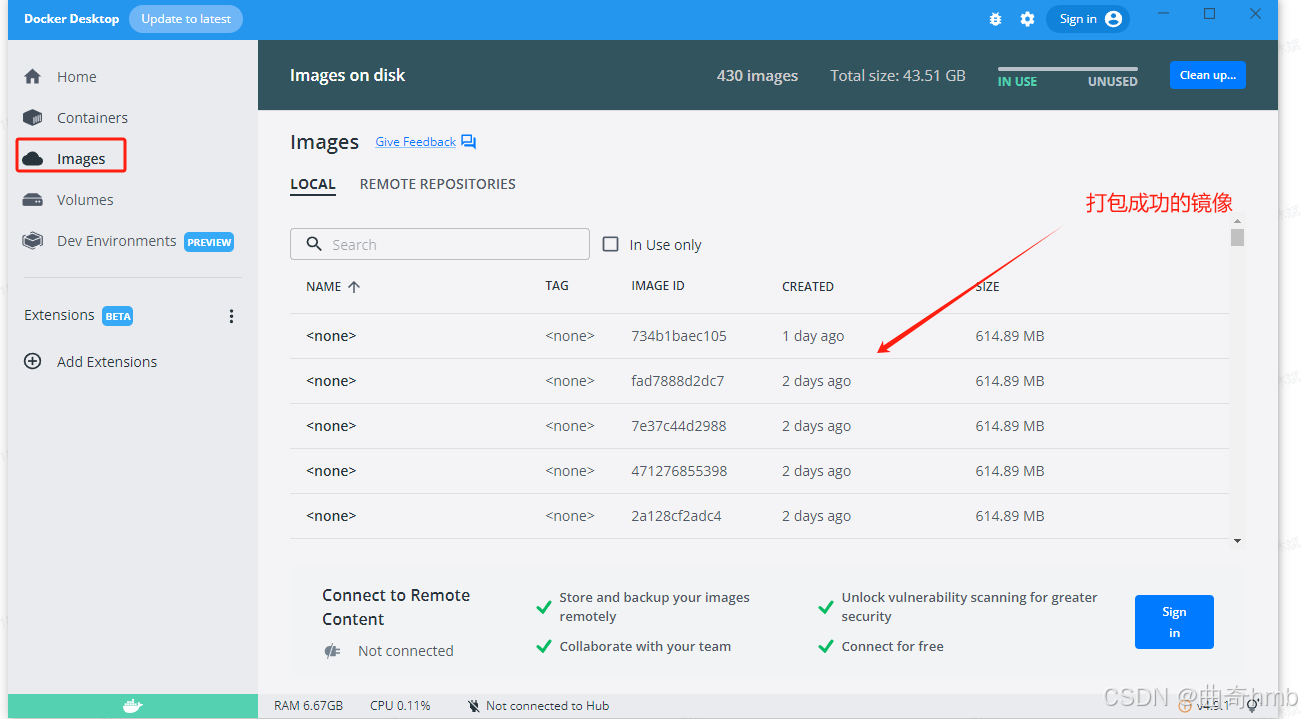Image resolution: width=1302 pixels, height=719 pixels.
Task: Click the Give Feedback chat icon
Action: 468,142
